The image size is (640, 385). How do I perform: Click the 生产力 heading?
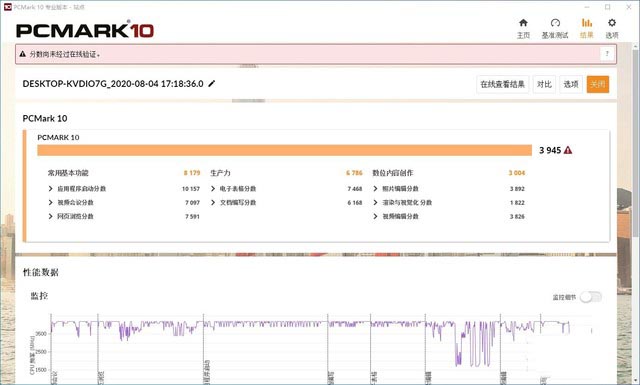tap(220, 173)
